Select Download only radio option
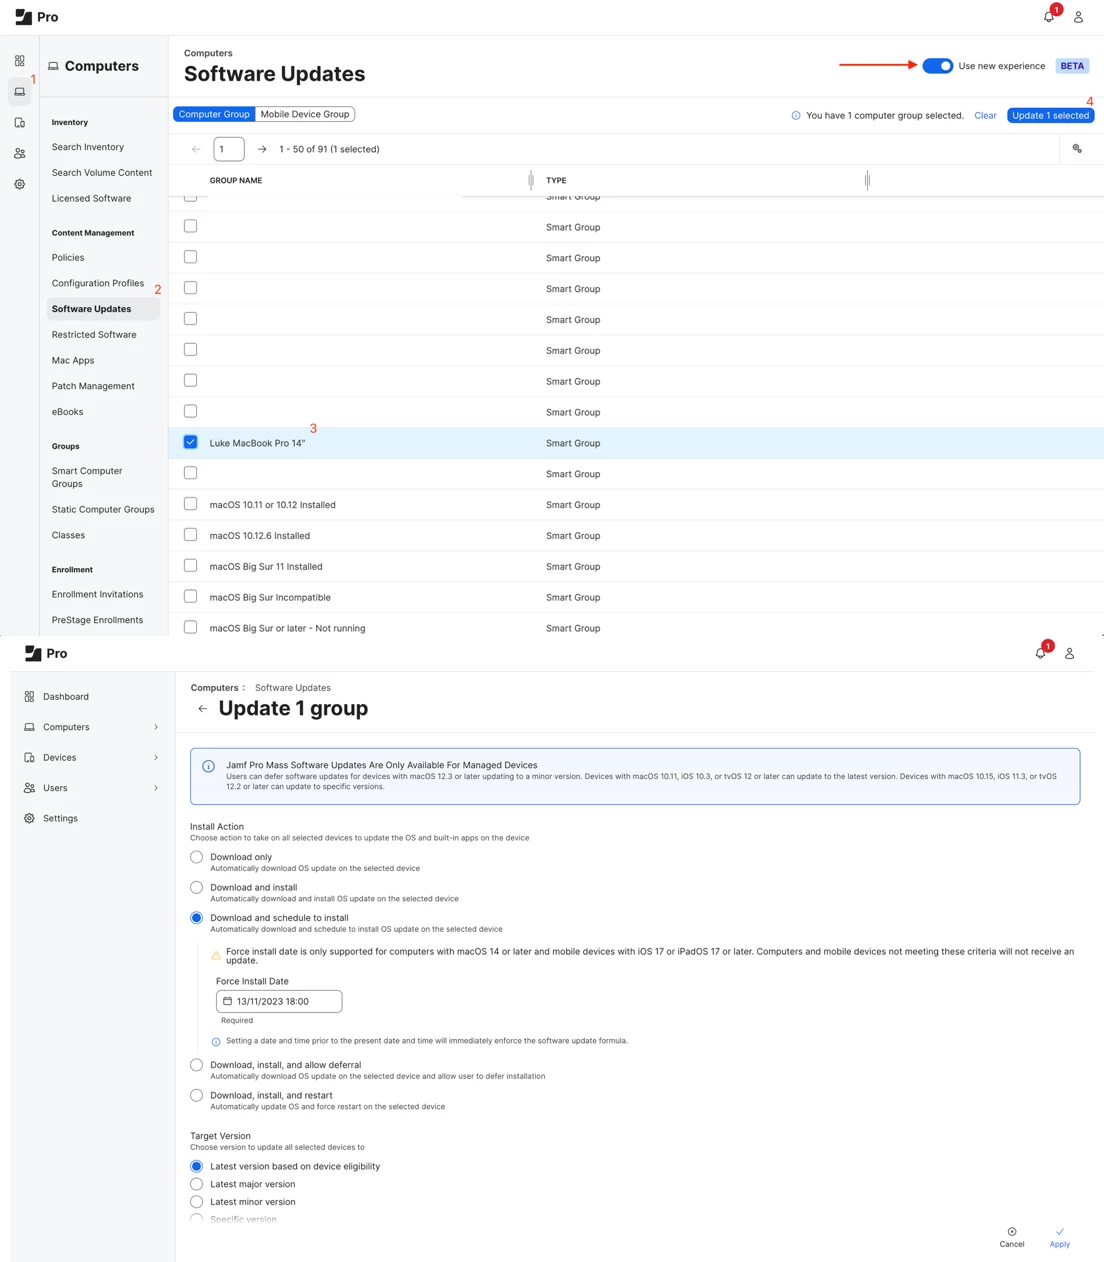The image size is (1104, 1262). point(196,857)
